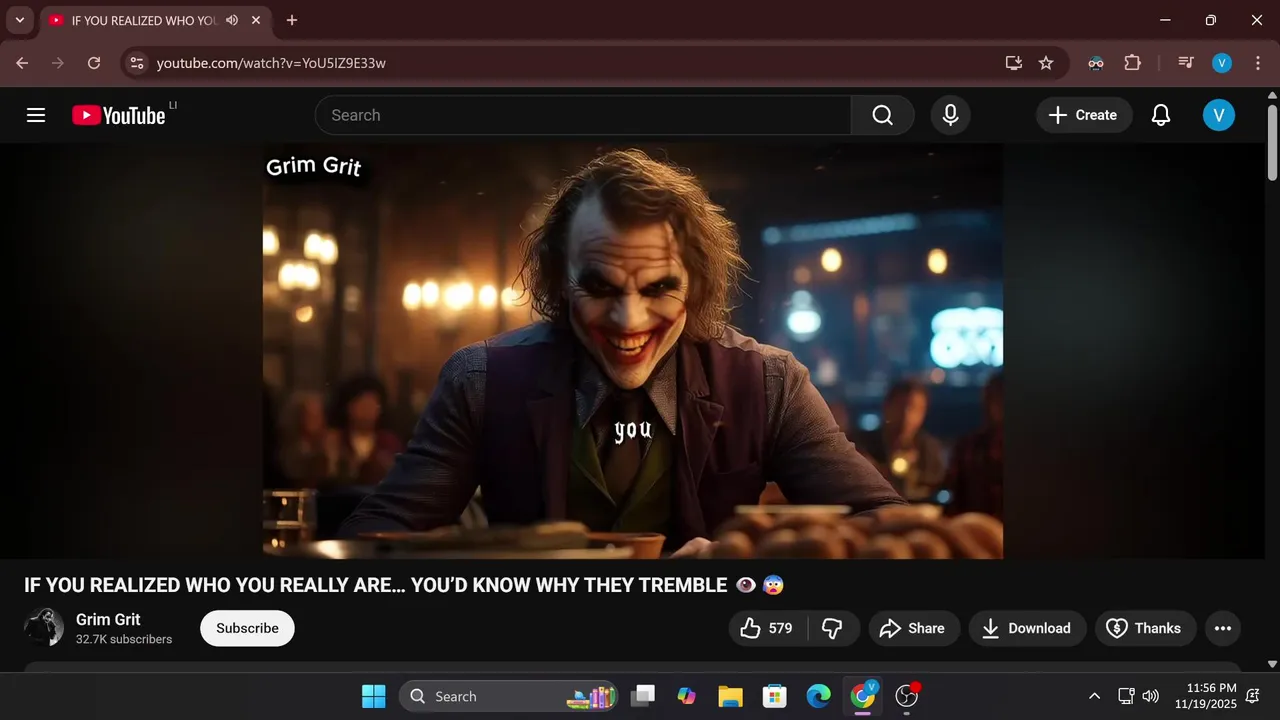The width and height of the screenshot is (1280, 720).
Task: Show hidden system tray icons
Action: pyautogui.click(x=1094, y=696)
